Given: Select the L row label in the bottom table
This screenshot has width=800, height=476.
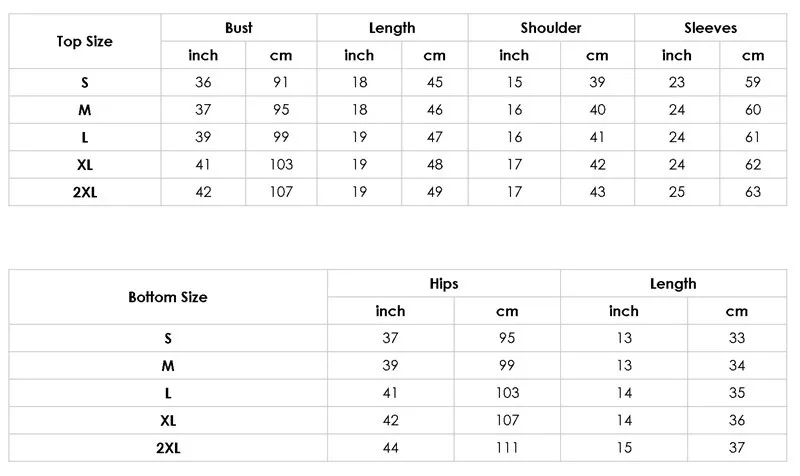Looking at the screenshot, I should 168,393.
